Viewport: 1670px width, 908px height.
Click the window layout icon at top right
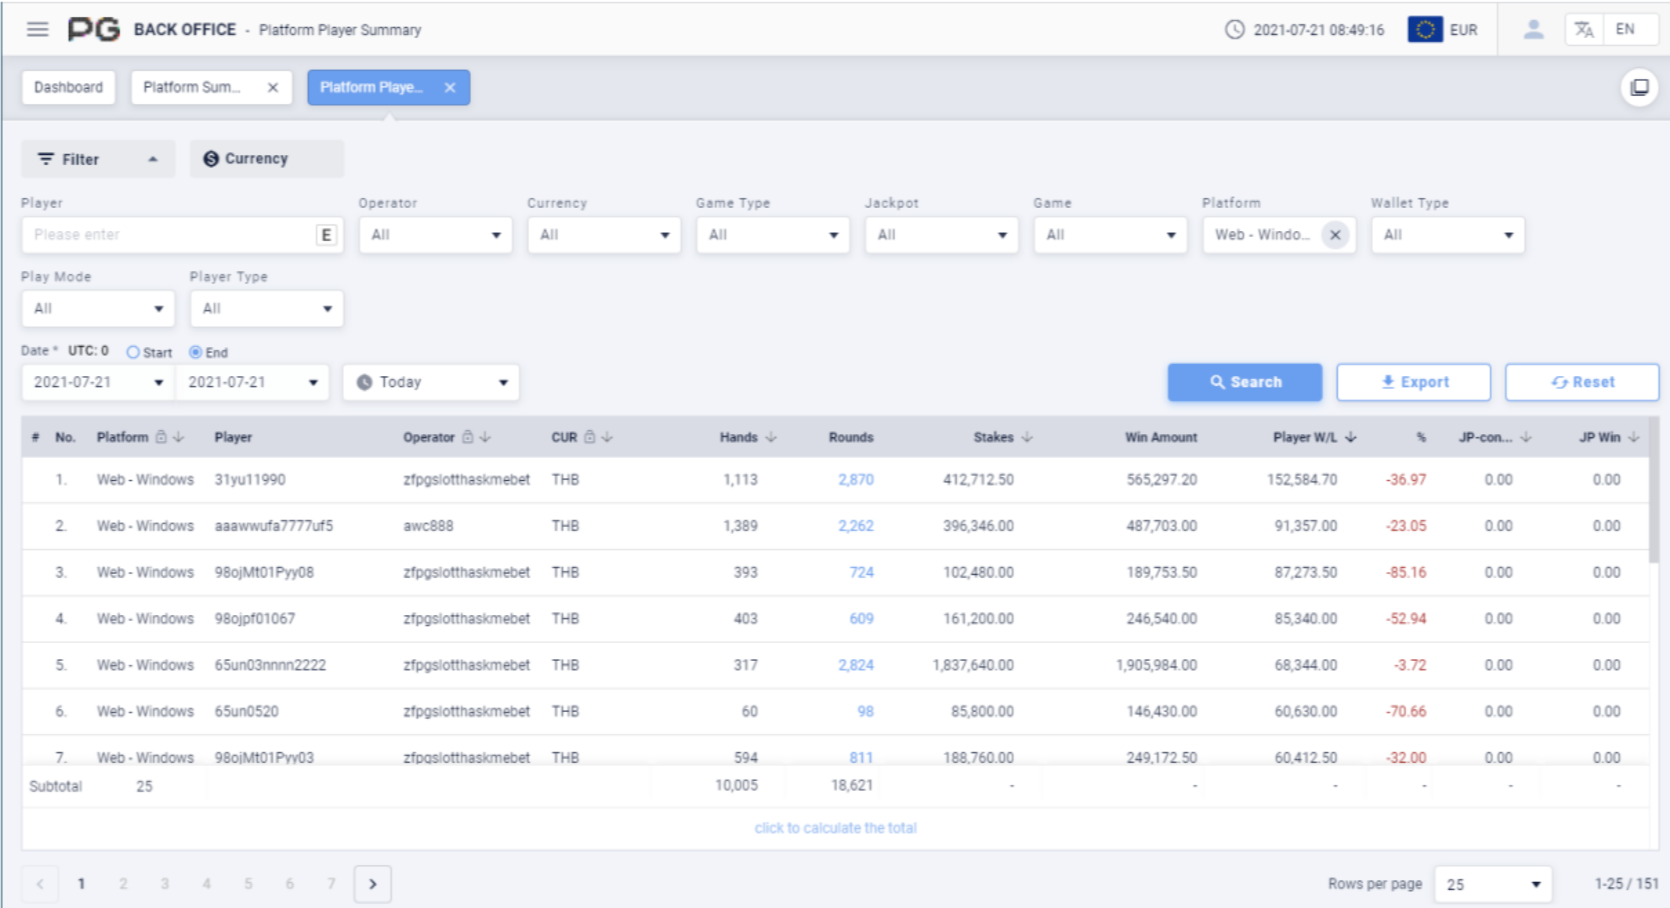click(x=1640, y=88)
